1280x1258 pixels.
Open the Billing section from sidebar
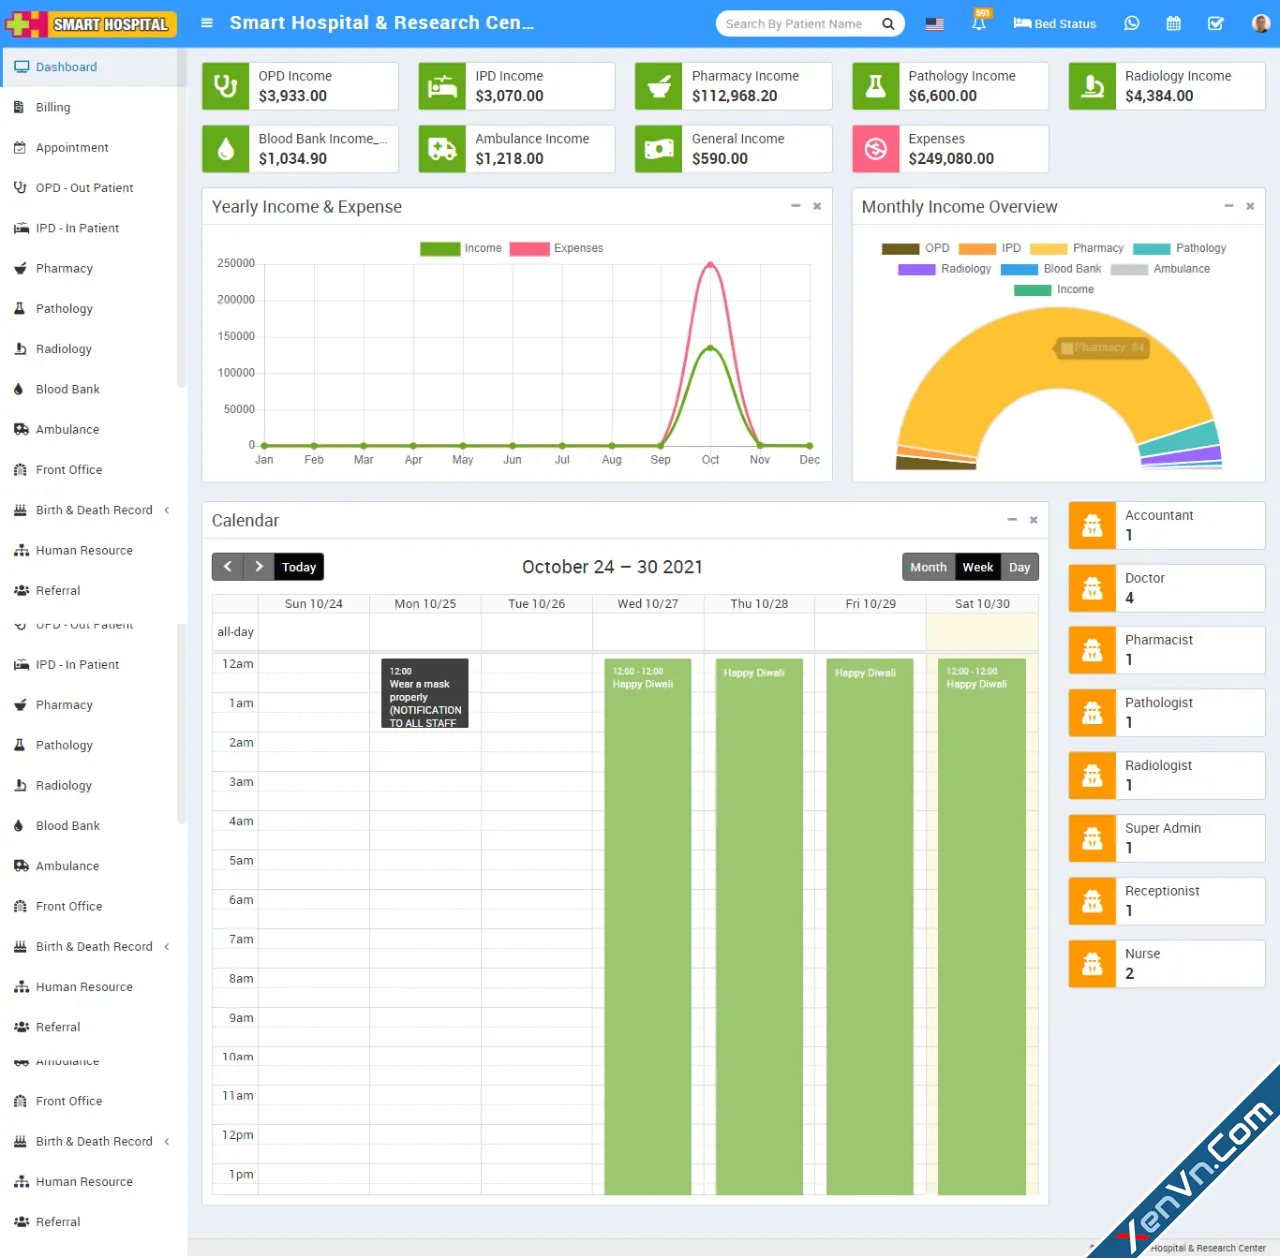point(53,107)
